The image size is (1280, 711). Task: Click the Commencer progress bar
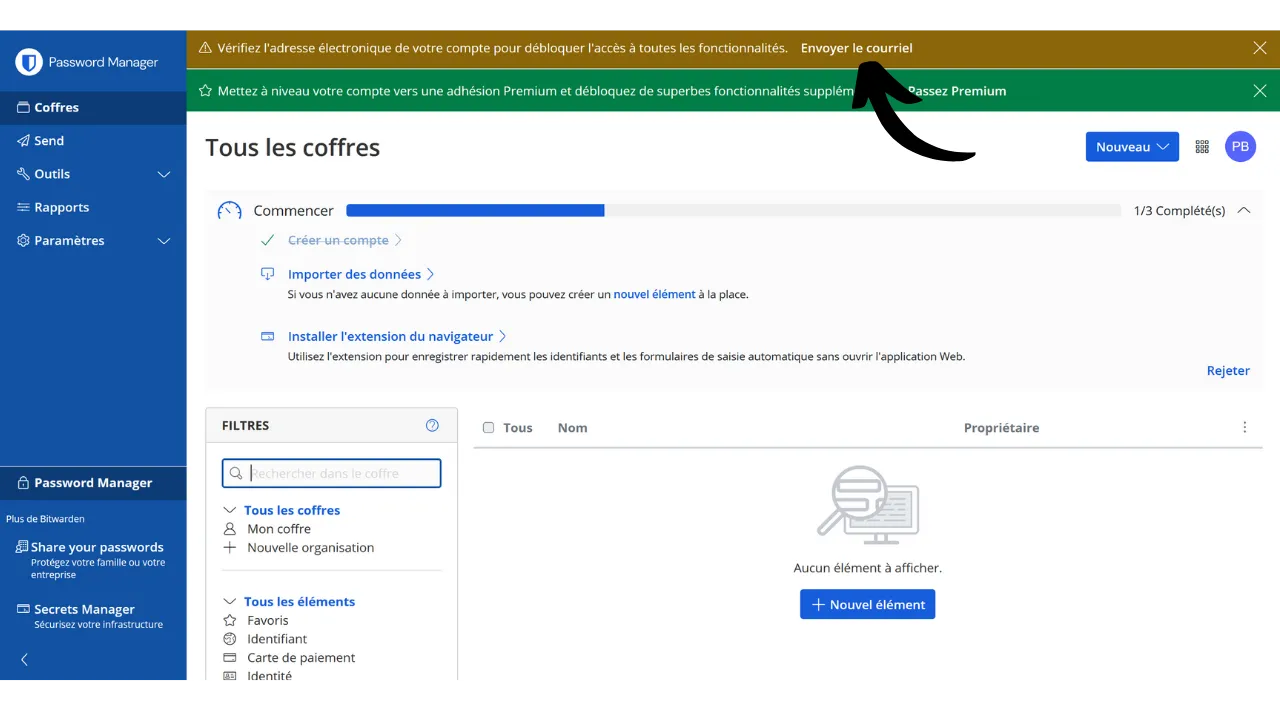[733, 210]
